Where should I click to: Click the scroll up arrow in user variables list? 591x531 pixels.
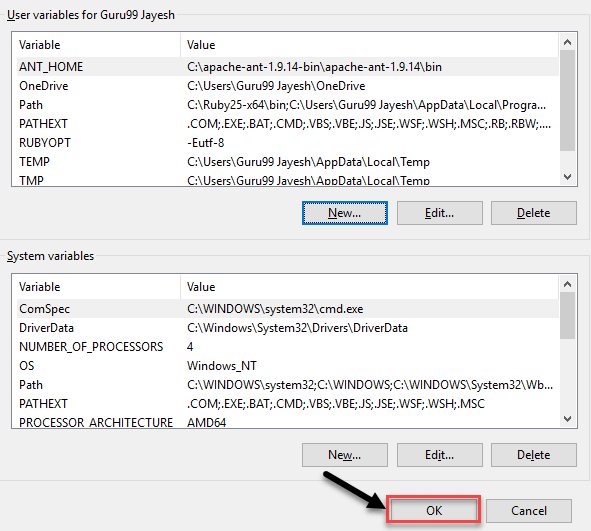[567, 42]
